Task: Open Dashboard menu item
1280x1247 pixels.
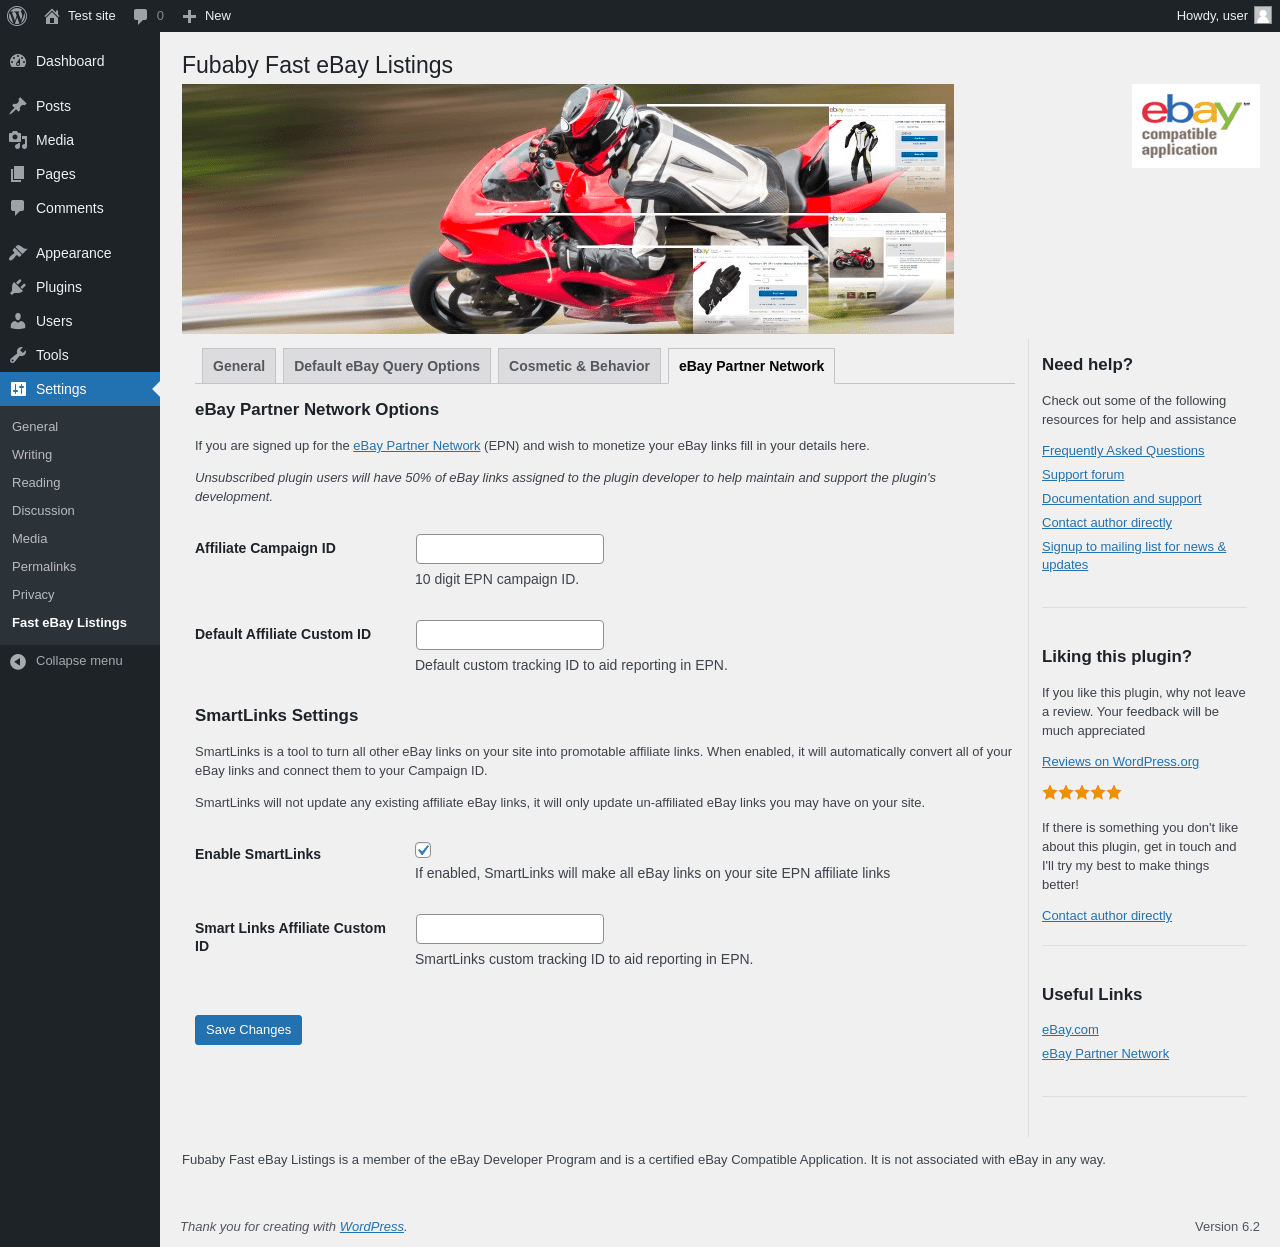Action: pyautogui.click(x=80, y=61)
